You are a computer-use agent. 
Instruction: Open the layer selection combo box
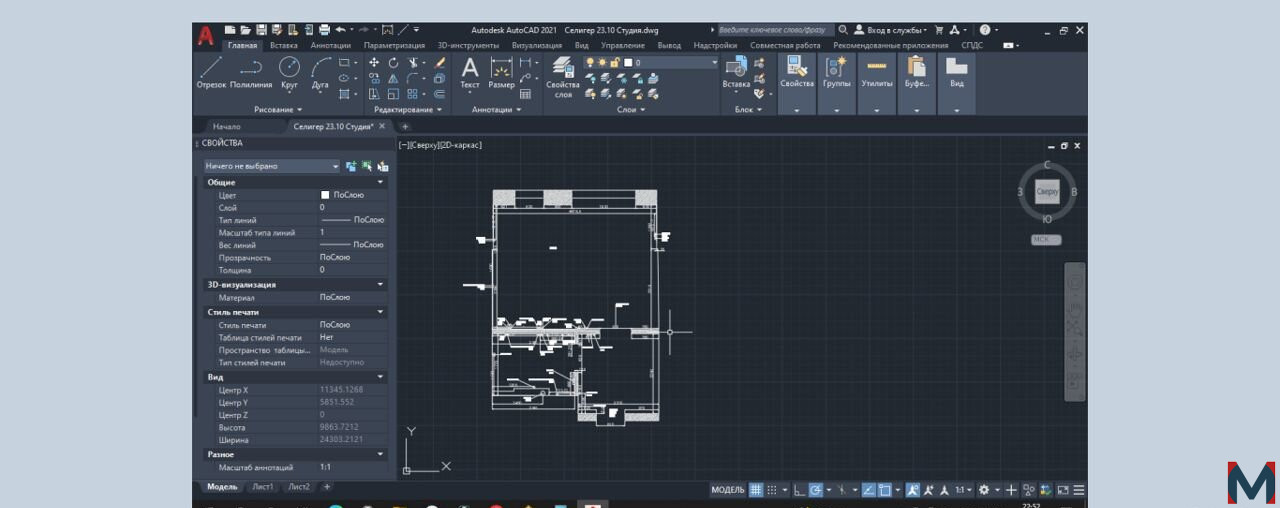651,62
